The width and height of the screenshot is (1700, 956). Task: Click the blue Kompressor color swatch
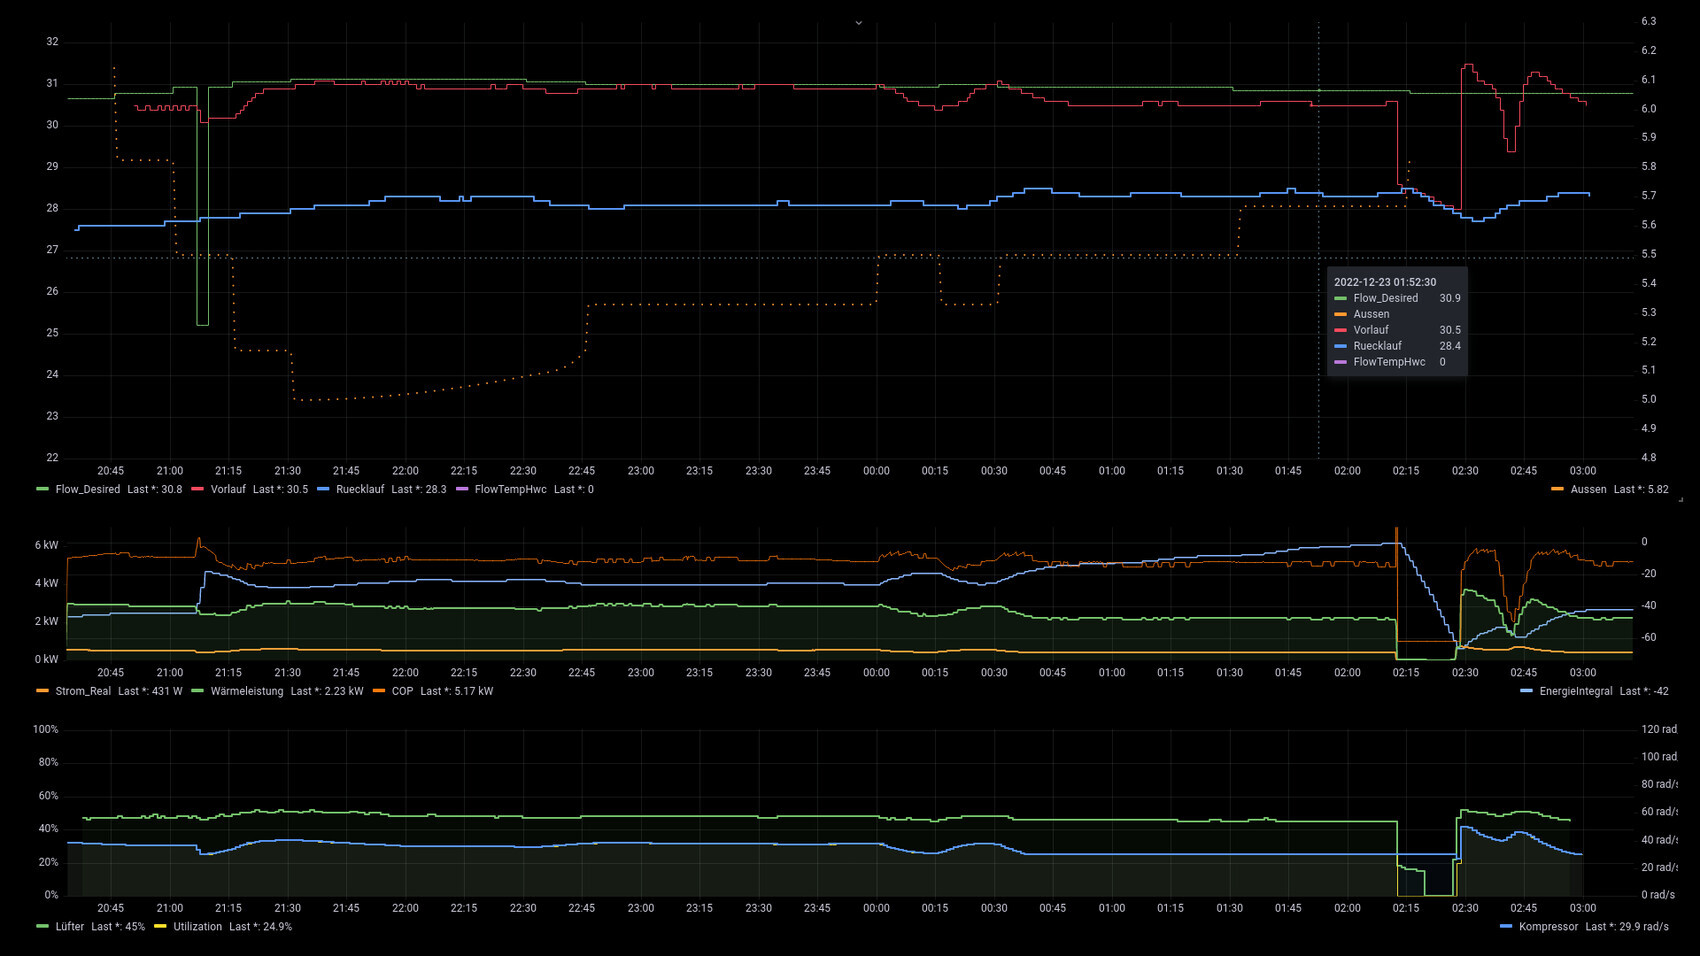1506,927
